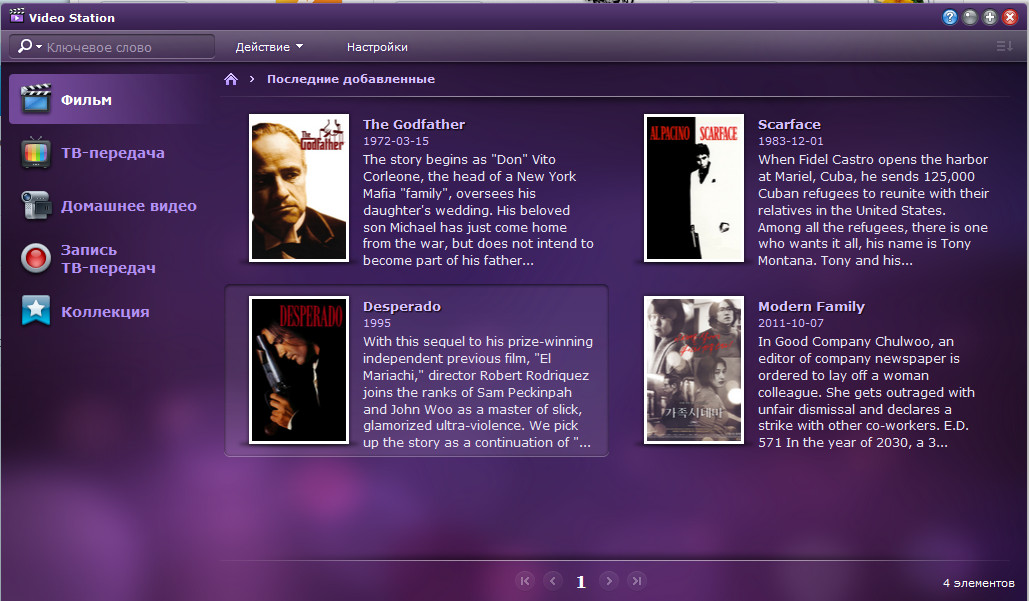Open Запись ТВ-передач record icon
The height and width of the screenshot is (601, 1029).
point(36,259)
